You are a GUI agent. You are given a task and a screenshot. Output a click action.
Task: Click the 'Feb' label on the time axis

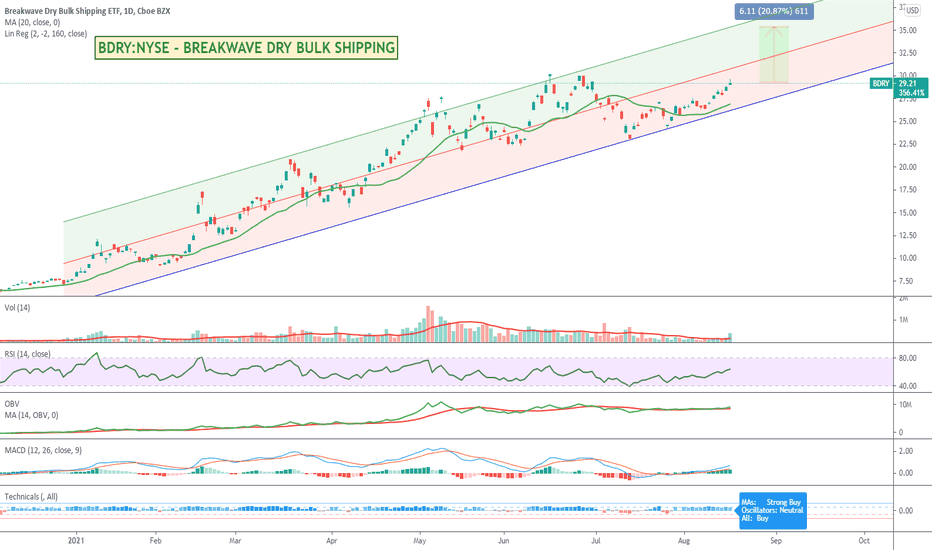(x=156, y=540)
